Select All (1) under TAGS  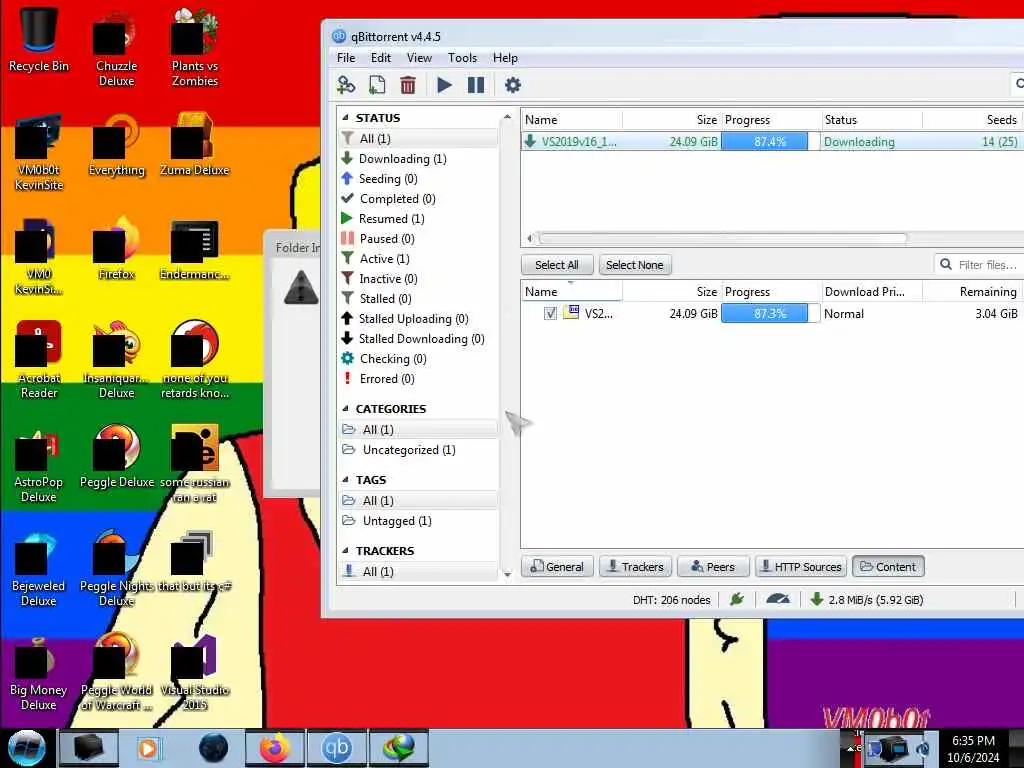[x=418, y=501]
